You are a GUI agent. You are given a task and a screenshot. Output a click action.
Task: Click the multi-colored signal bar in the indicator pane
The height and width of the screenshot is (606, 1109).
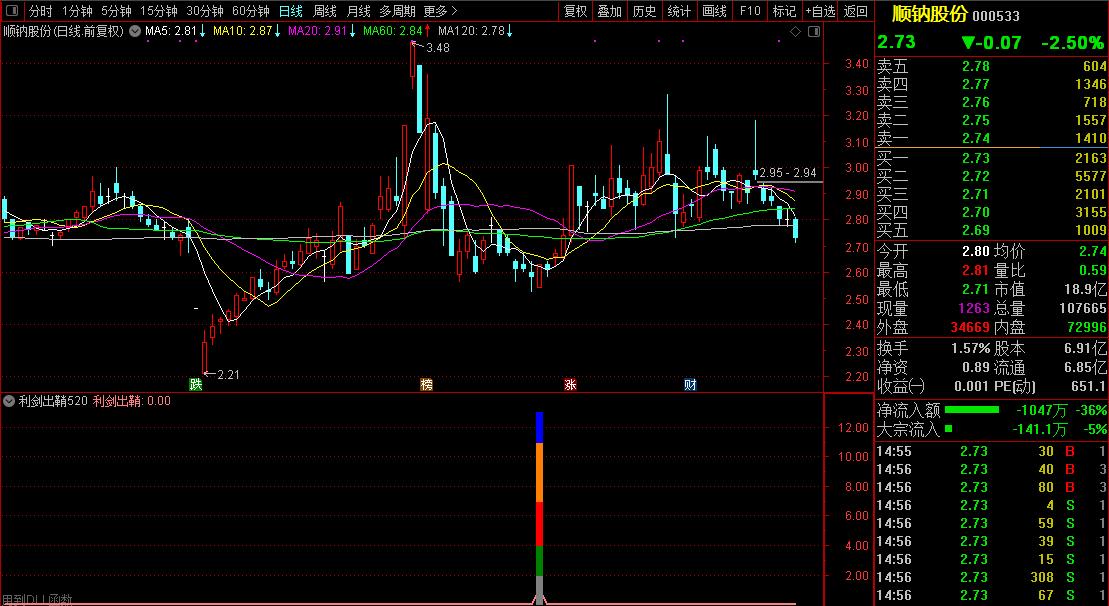(539, 508)
